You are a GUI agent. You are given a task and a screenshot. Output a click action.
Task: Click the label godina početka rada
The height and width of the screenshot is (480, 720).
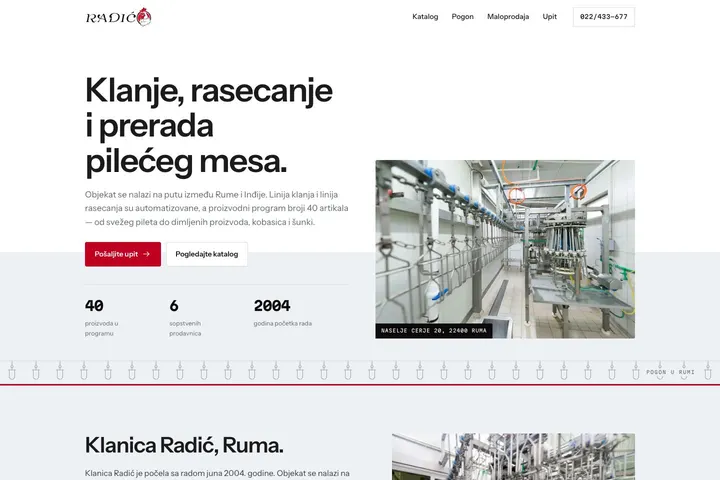coord(282,323)
